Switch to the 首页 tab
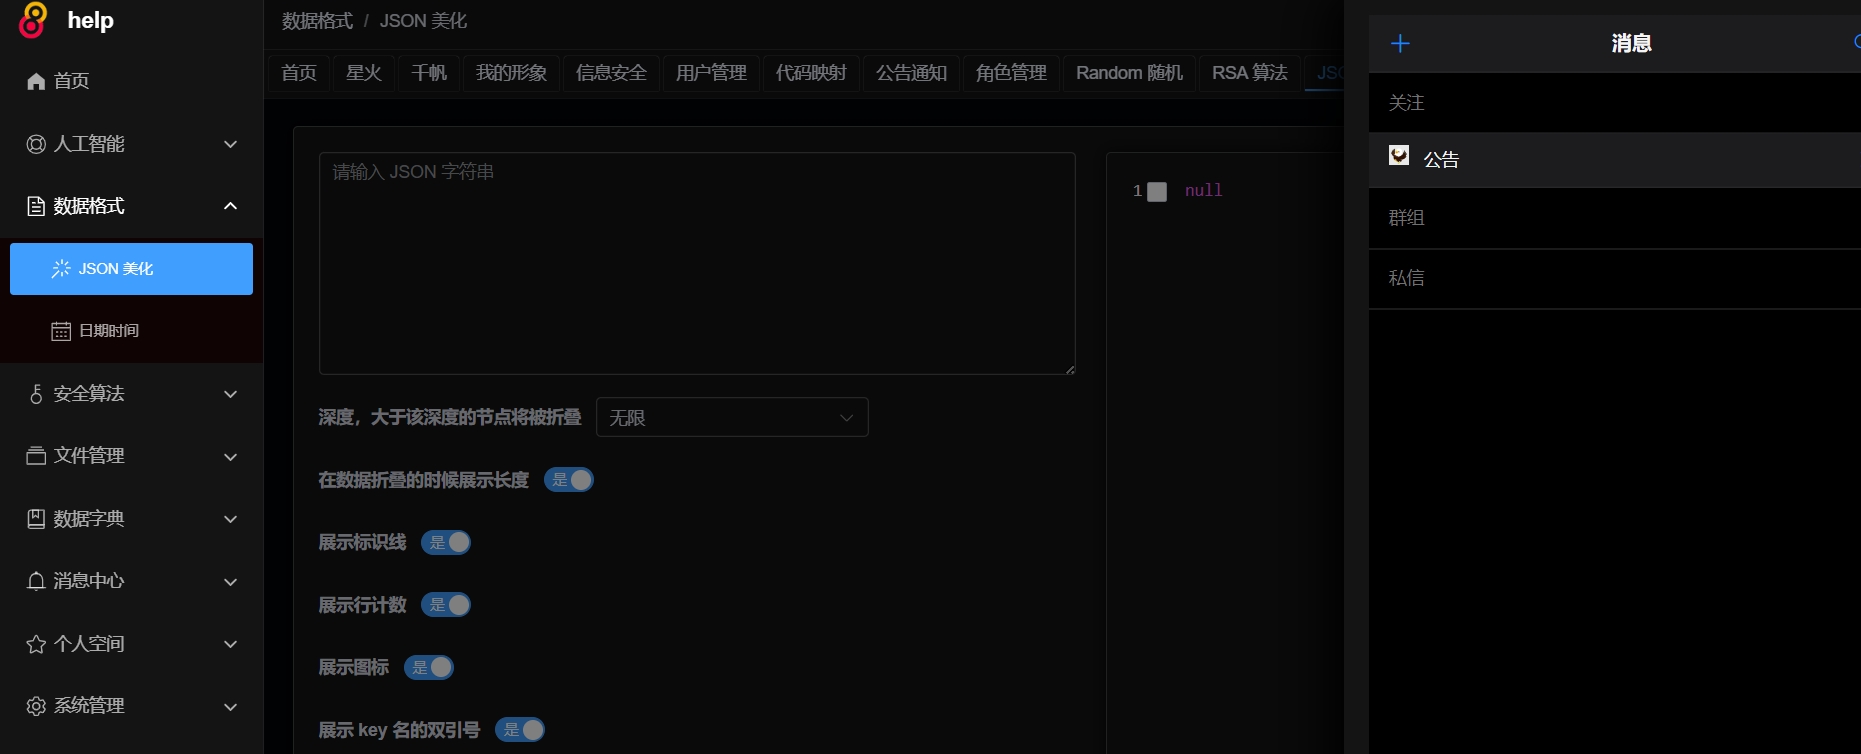 pyautogui.click(x=299, y=73)
